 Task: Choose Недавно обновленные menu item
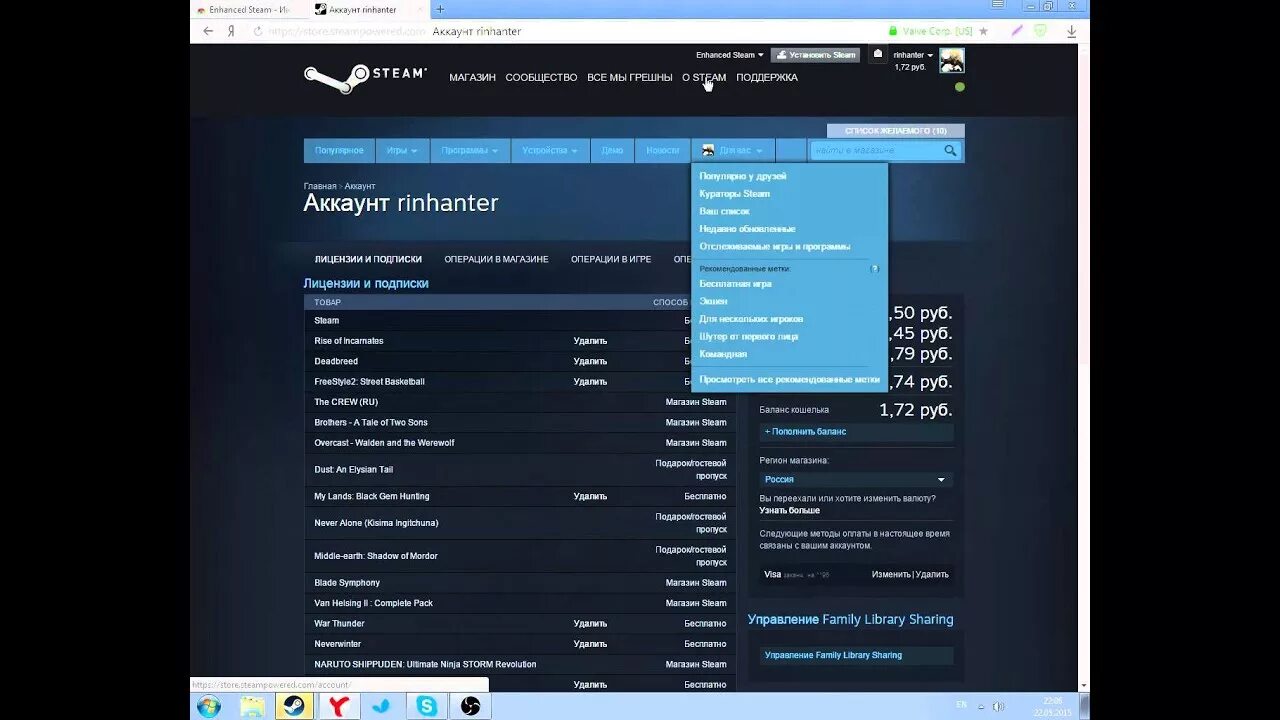click(747, 229)
